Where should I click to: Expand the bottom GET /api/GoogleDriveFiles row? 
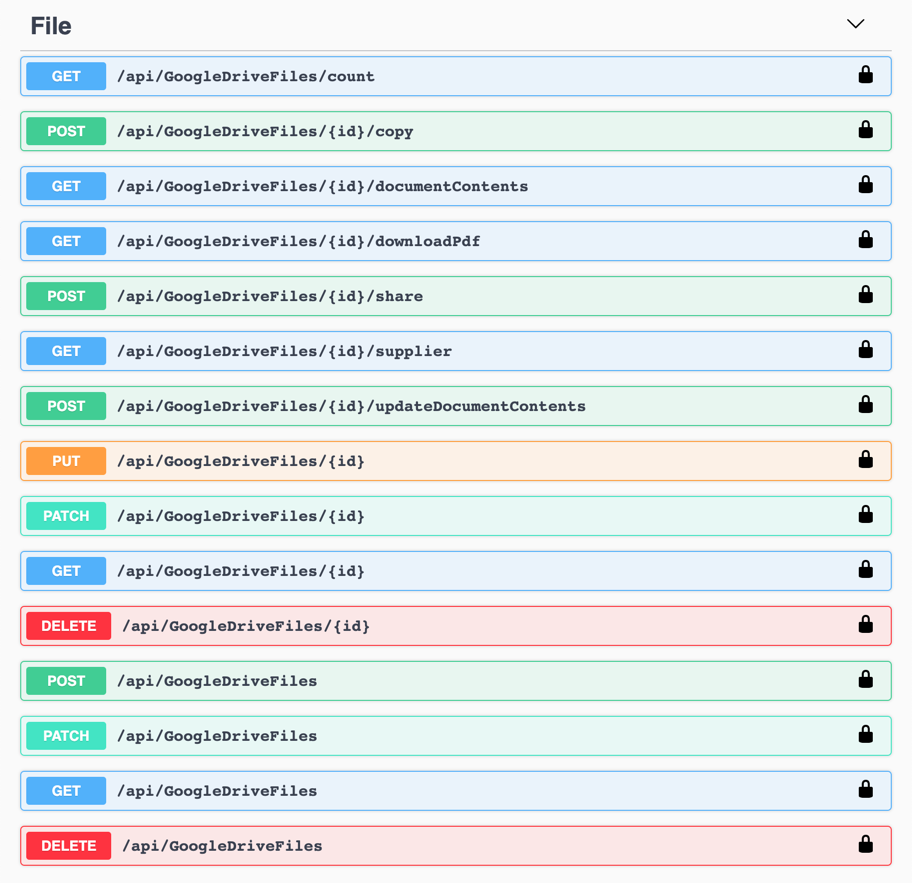pos(455,791)
